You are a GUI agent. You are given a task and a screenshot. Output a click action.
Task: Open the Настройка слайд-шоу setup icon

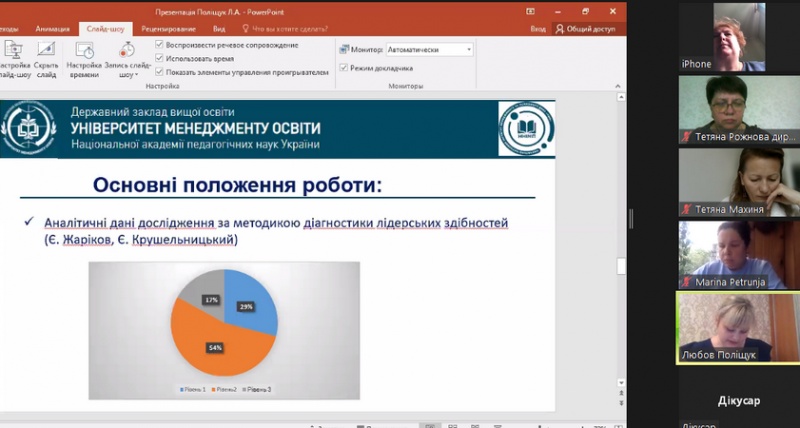pyautogui.click(x=13, y=50)
